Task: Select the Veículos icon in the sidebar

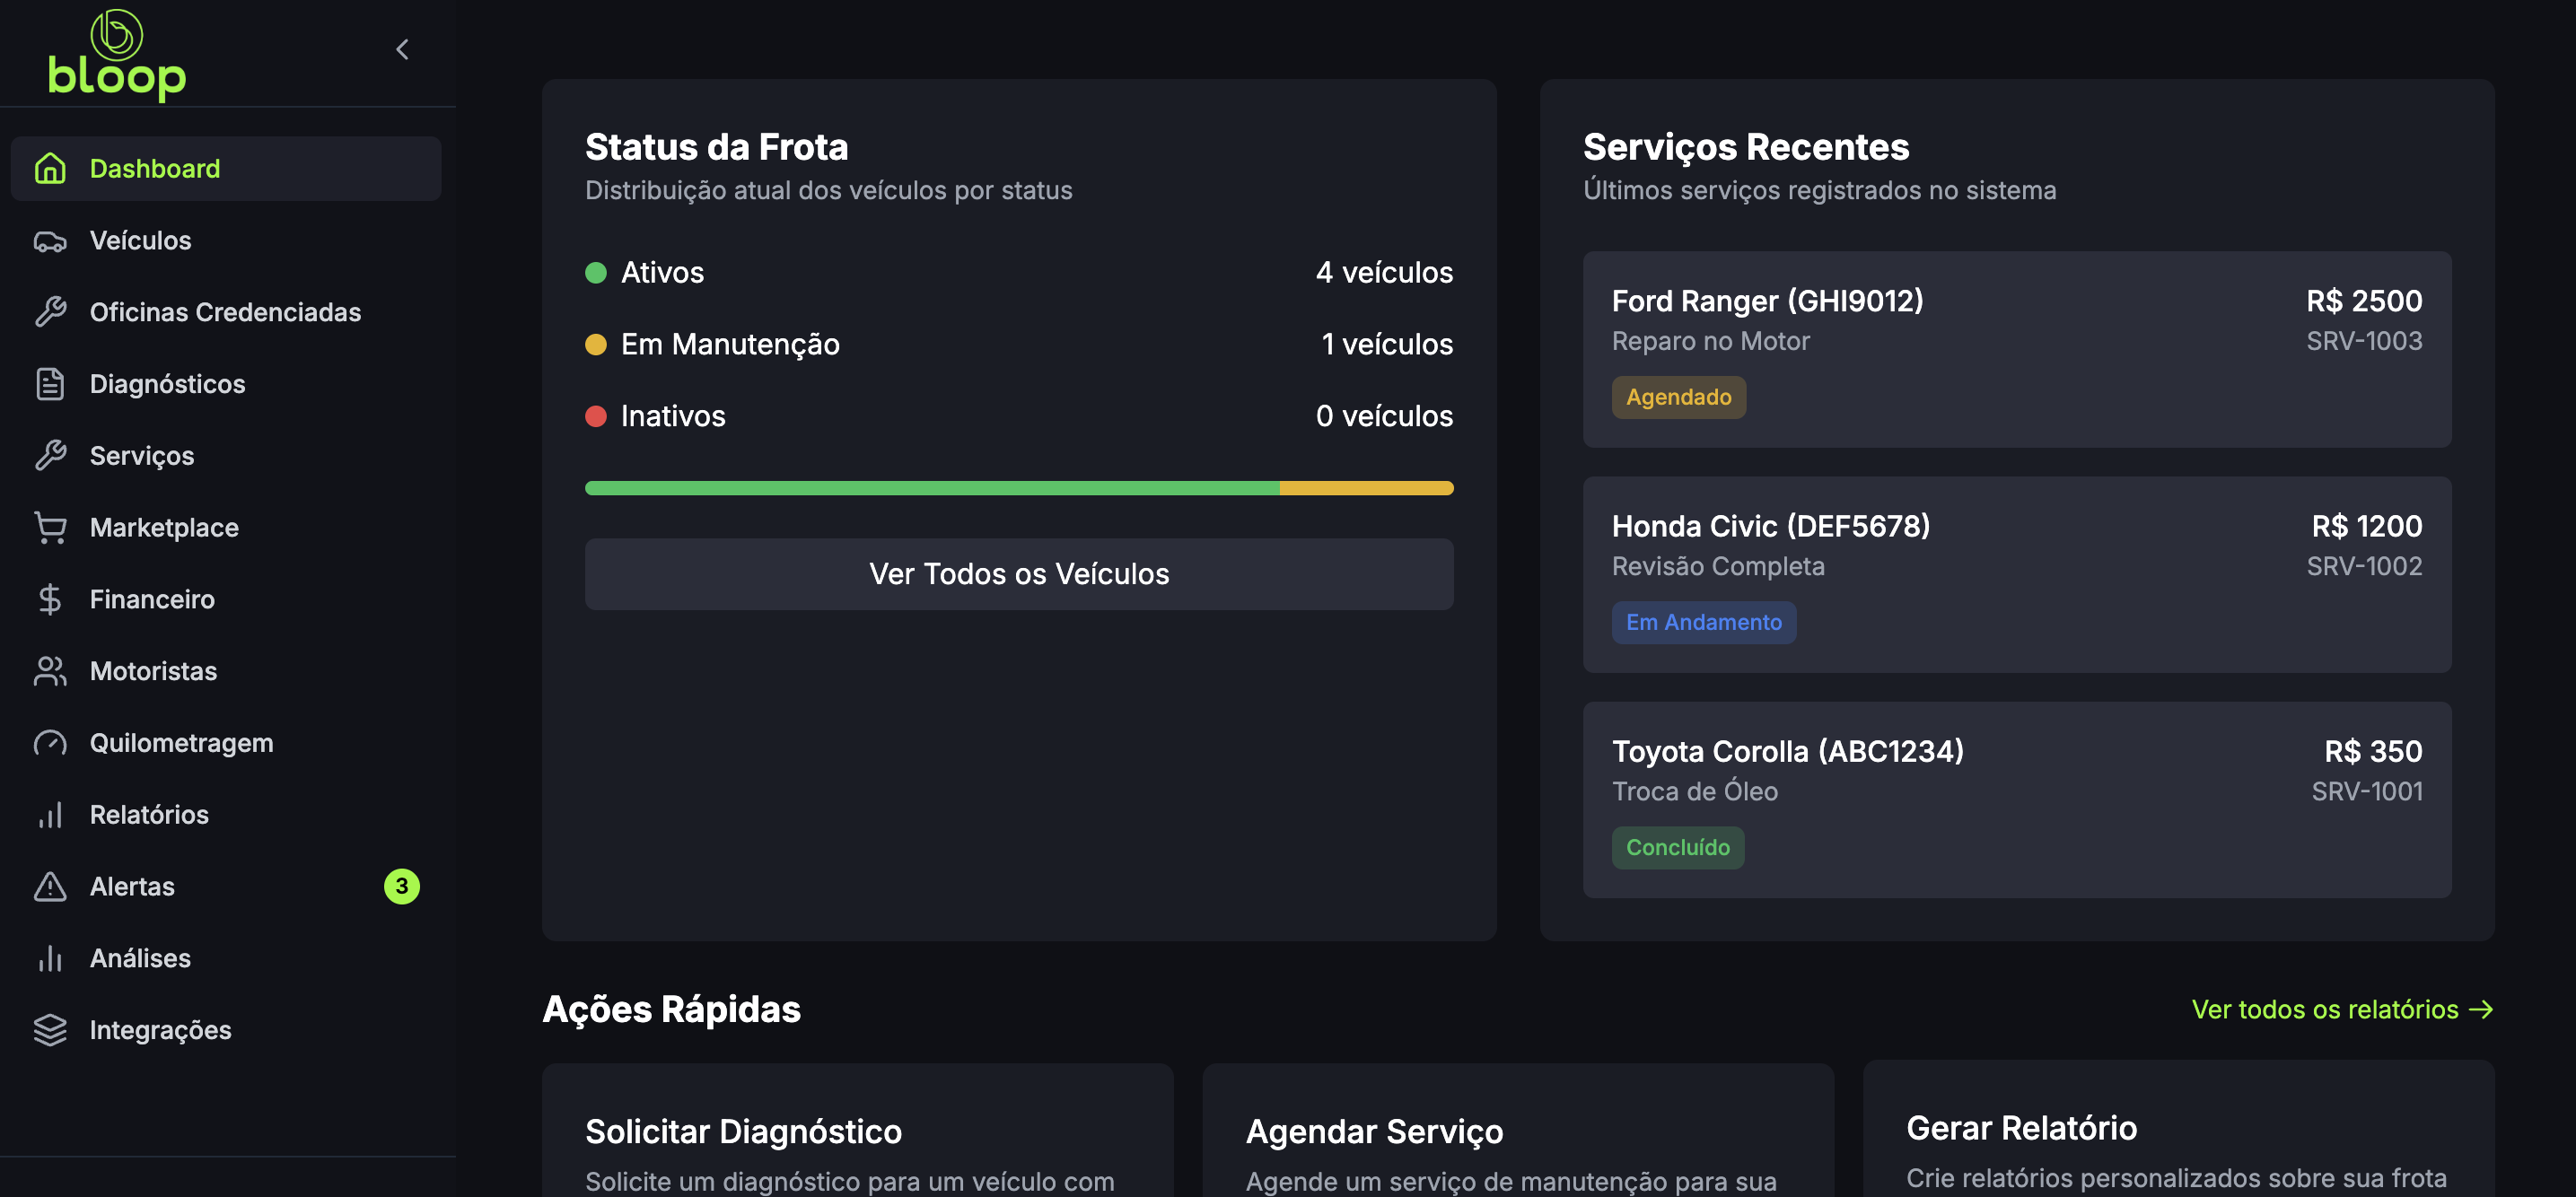Action: click(50, 240)
